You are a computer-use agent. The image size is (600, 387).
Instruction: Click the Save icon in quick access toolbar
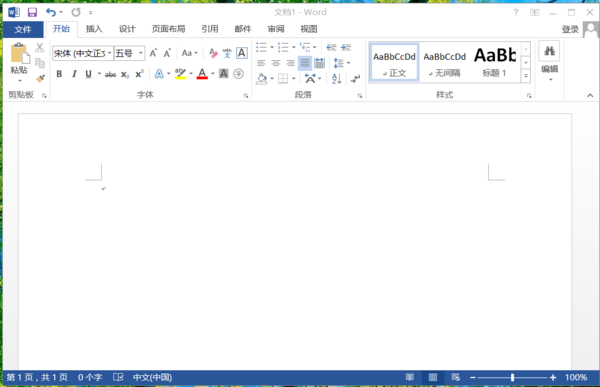click(x=32, y=12)
